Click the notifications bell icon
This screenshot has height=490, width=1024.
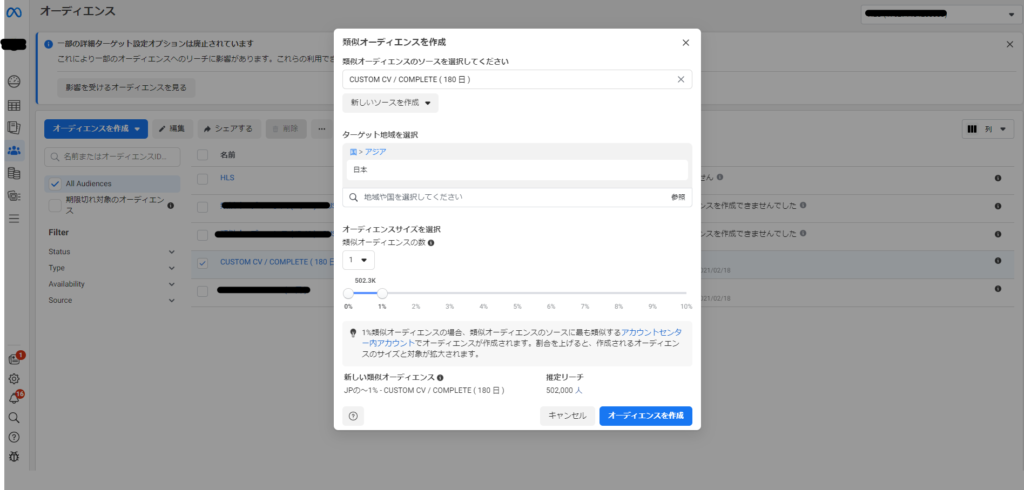click(x=14, y=398)
